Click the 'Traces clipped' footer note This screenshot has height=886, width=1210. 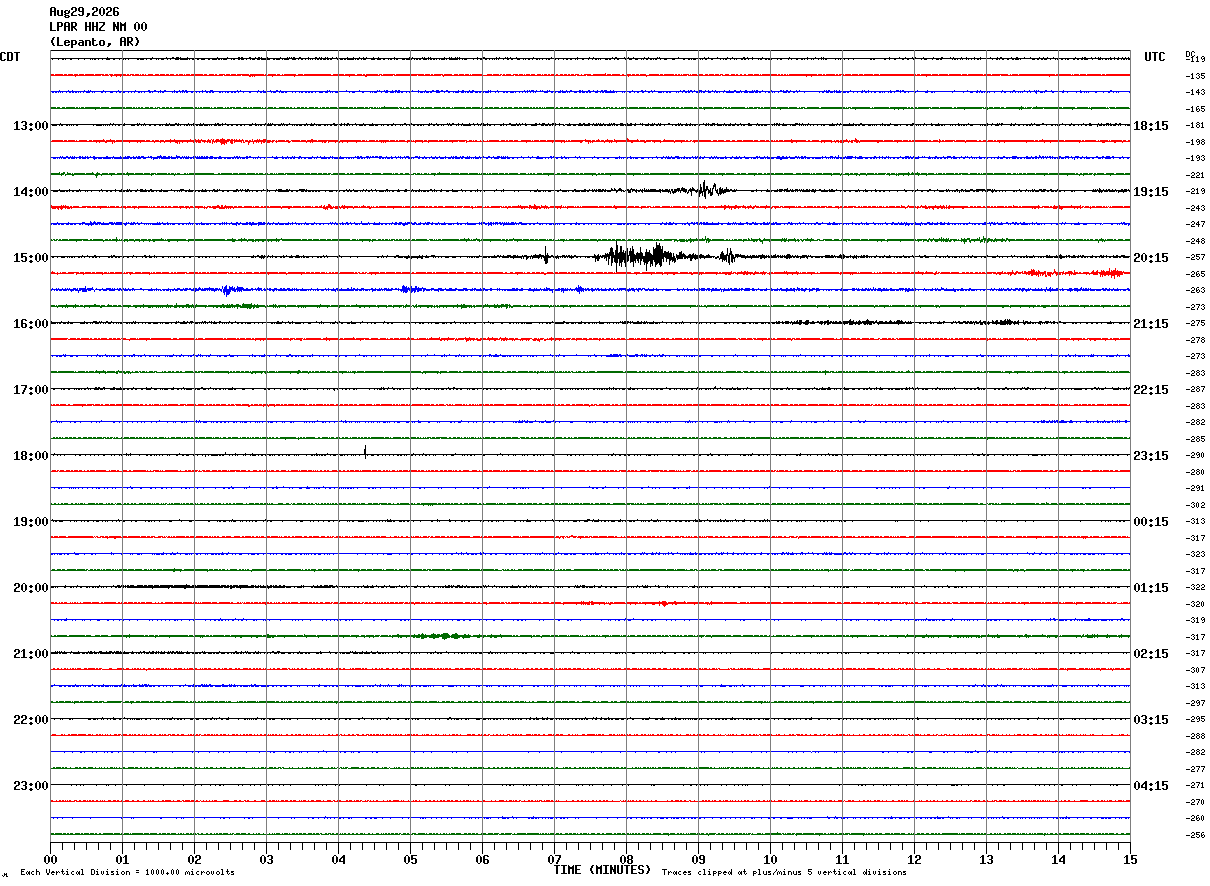tap(784, 872)
